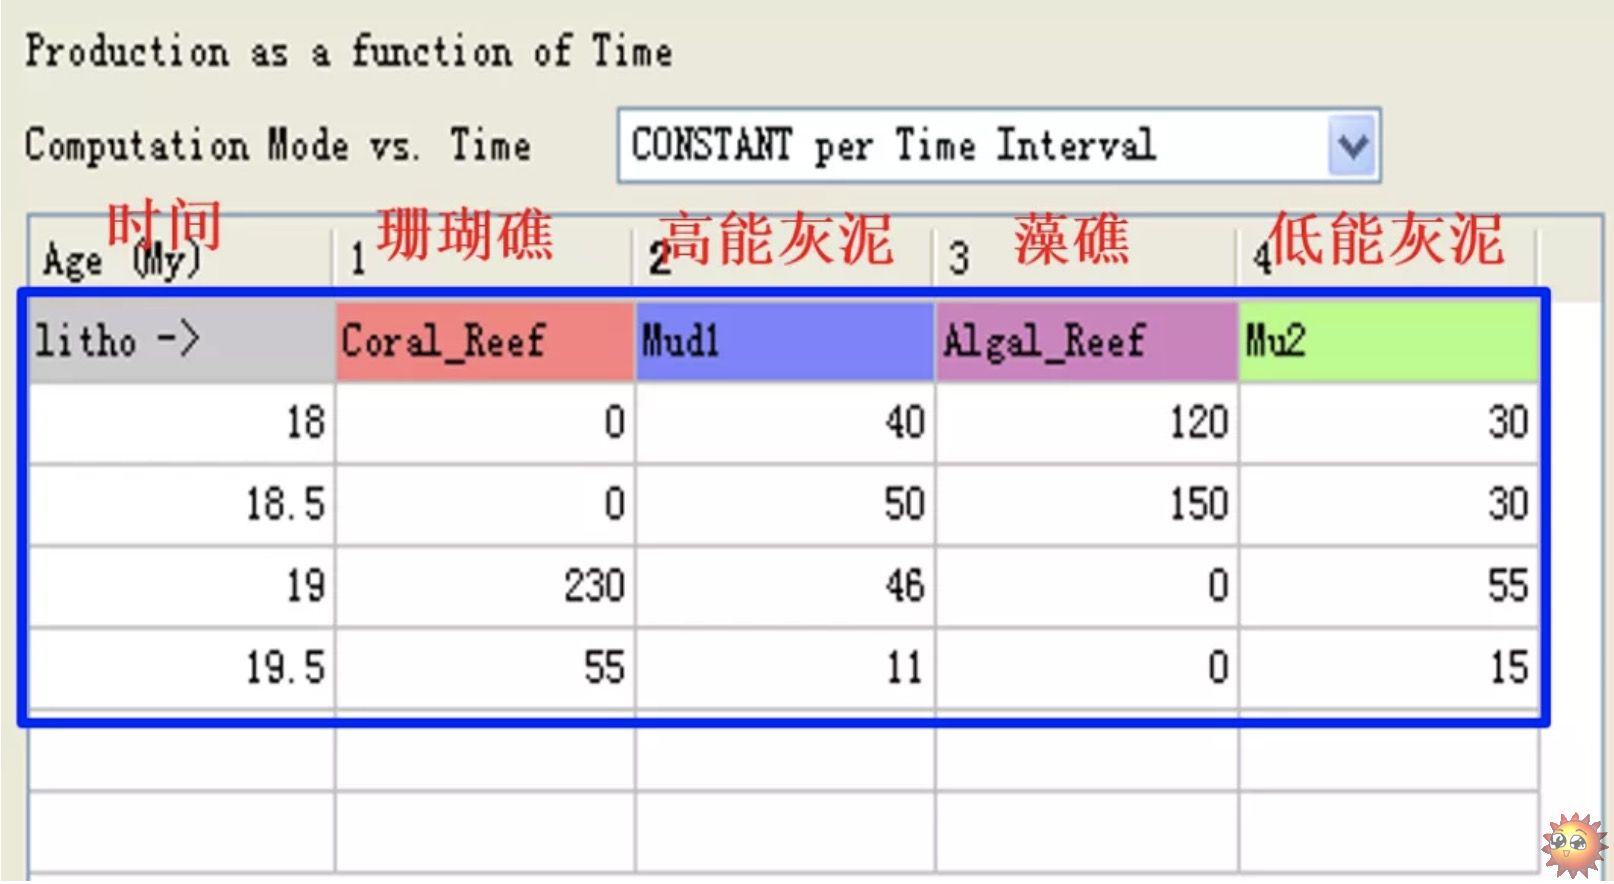Click Mu2 value 15 in row 19.5
Image resolution: width=1614 pixels, height=884 pixels.
tap(1389, 668)
